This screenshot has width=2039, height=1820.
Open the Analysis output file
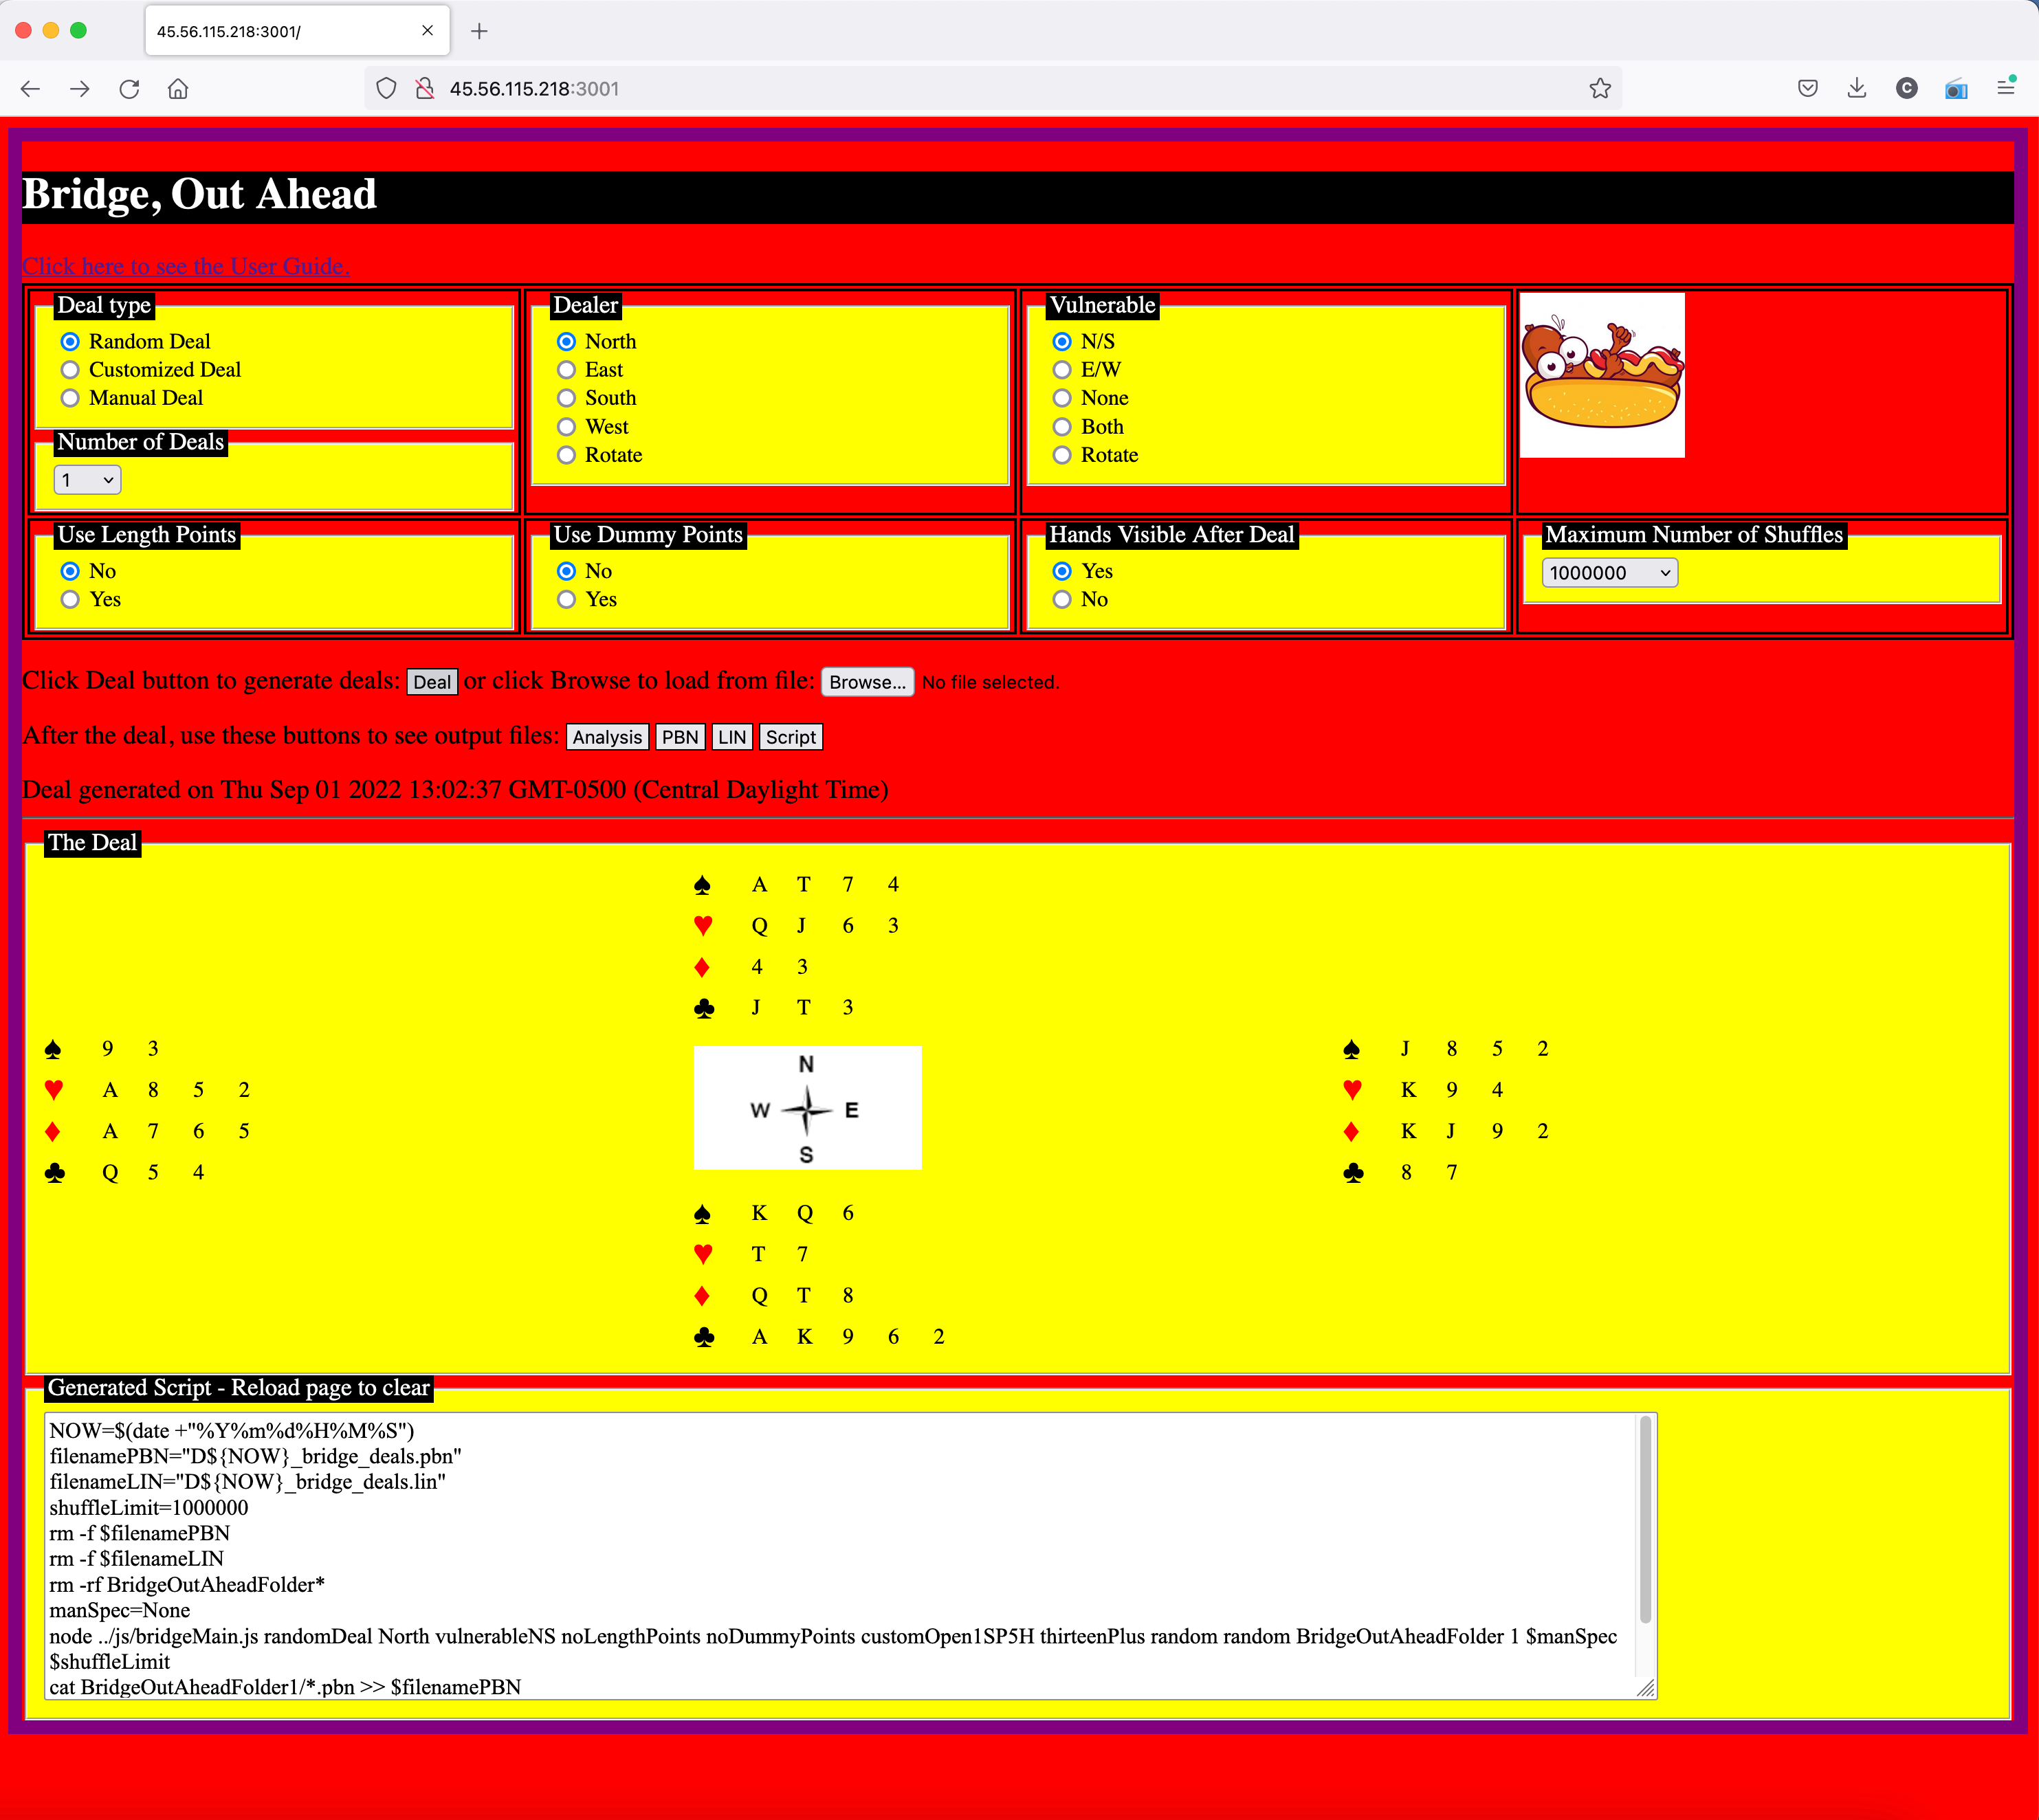point(607,737)
